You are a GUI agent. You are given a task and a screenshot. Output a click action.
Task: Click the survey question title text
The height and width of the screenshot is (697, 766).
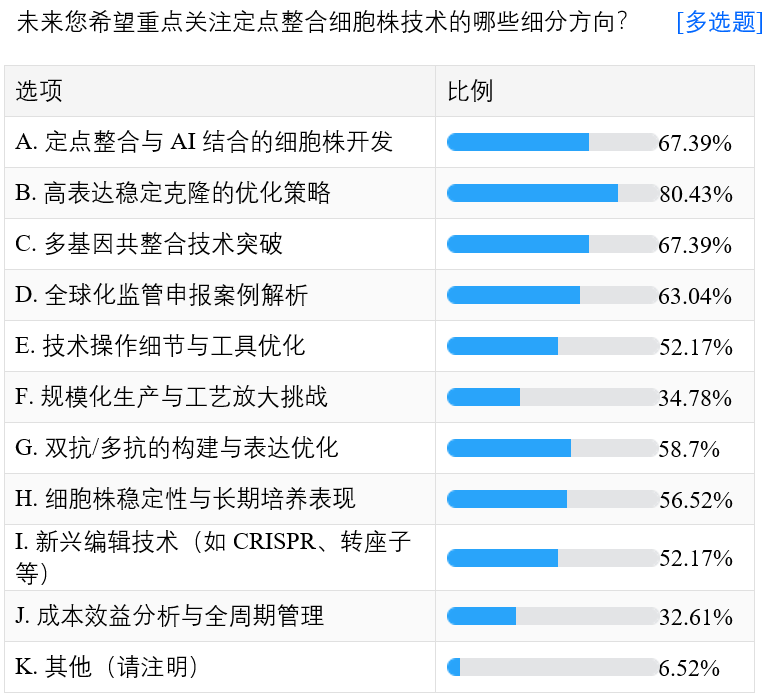pos(323,22)
